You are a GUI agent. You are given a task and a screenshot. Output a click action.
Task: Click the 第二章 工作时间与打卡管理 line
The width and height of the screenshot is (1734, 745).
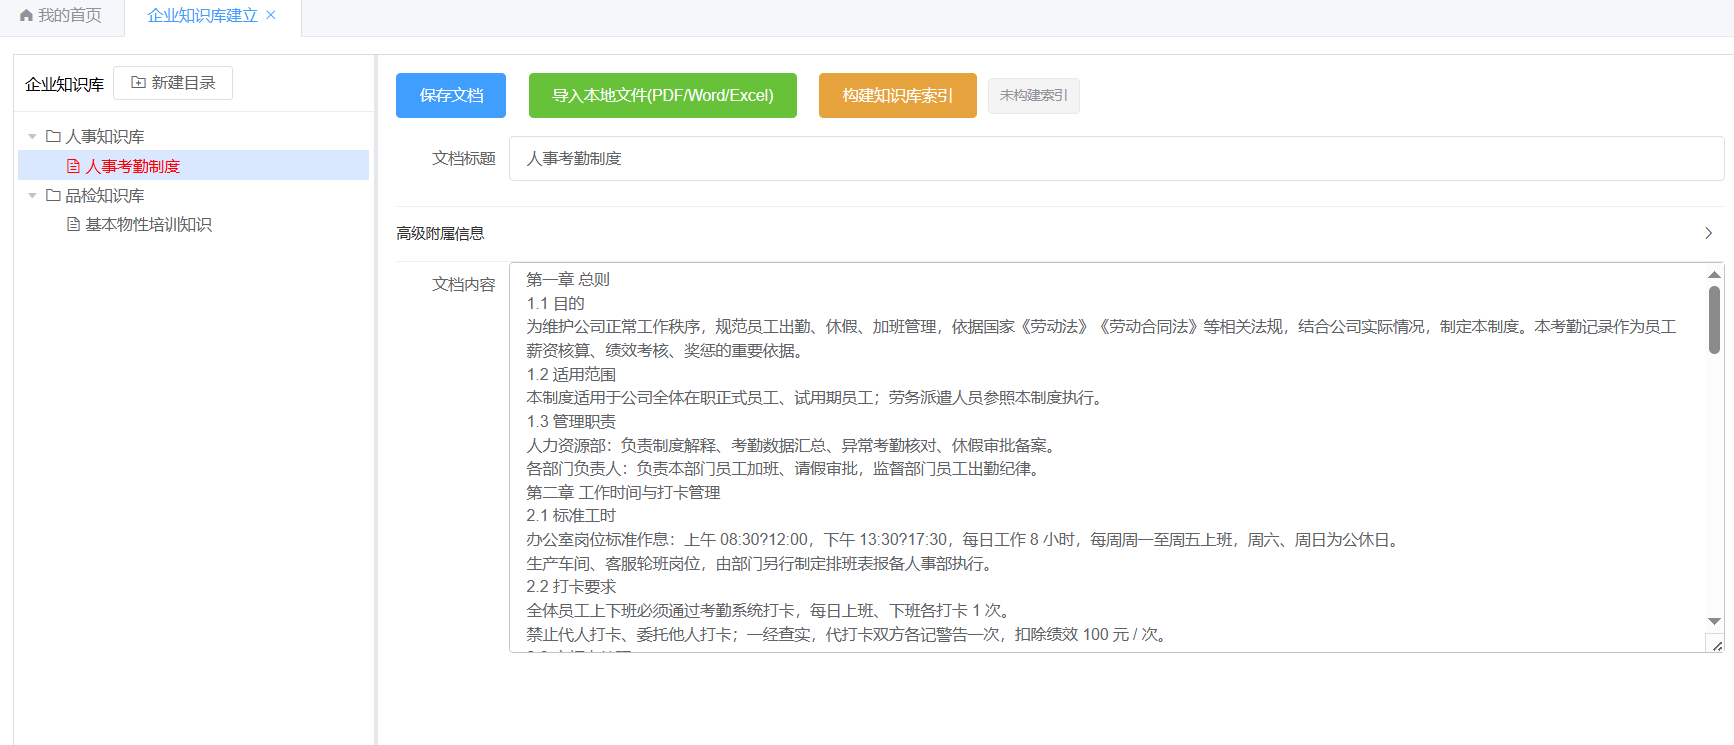(624, 493)
